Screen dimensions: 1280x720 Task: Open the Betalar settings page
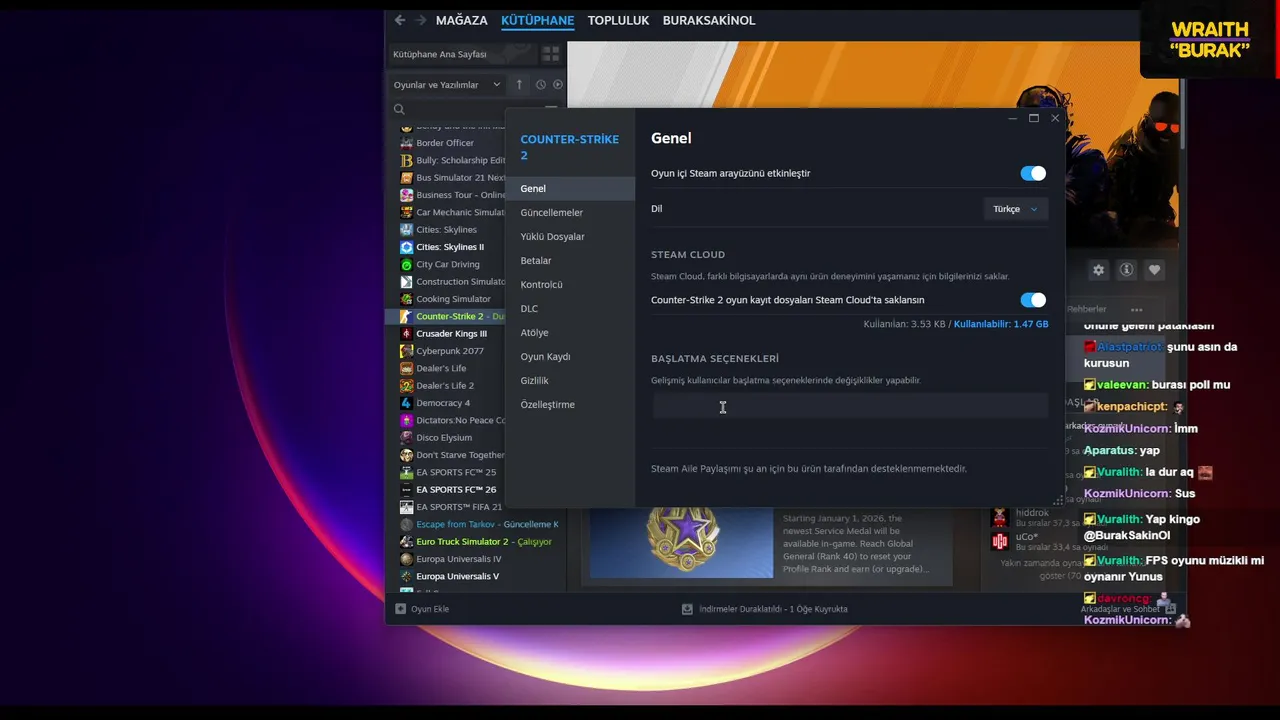pyautogui.click(x=570, y=261)
